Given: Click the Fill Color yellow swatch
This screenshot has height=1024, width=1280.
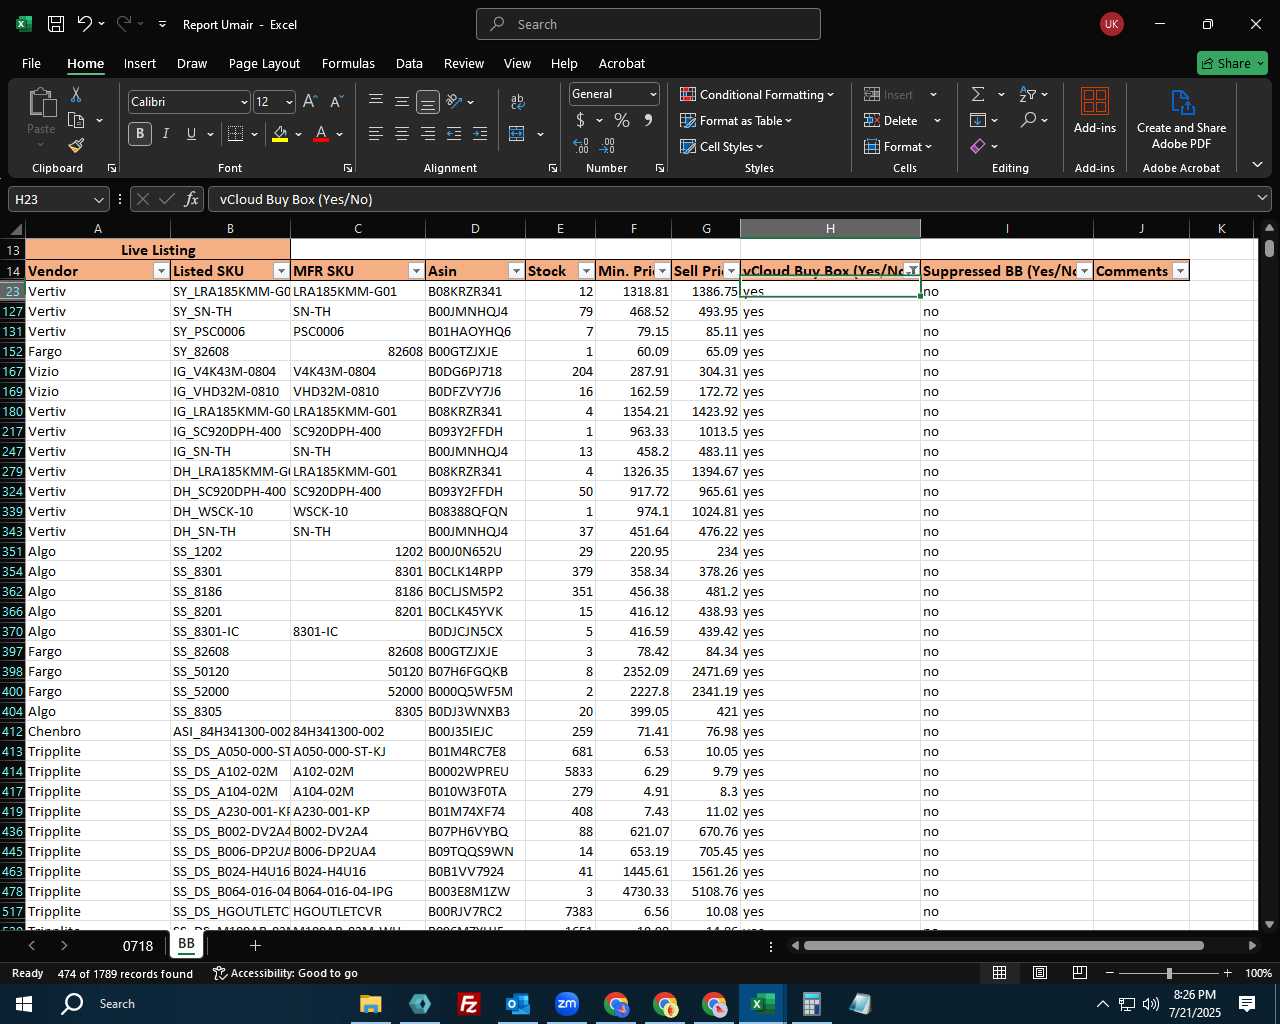Looking at the screenshot, I should (280, 134).
